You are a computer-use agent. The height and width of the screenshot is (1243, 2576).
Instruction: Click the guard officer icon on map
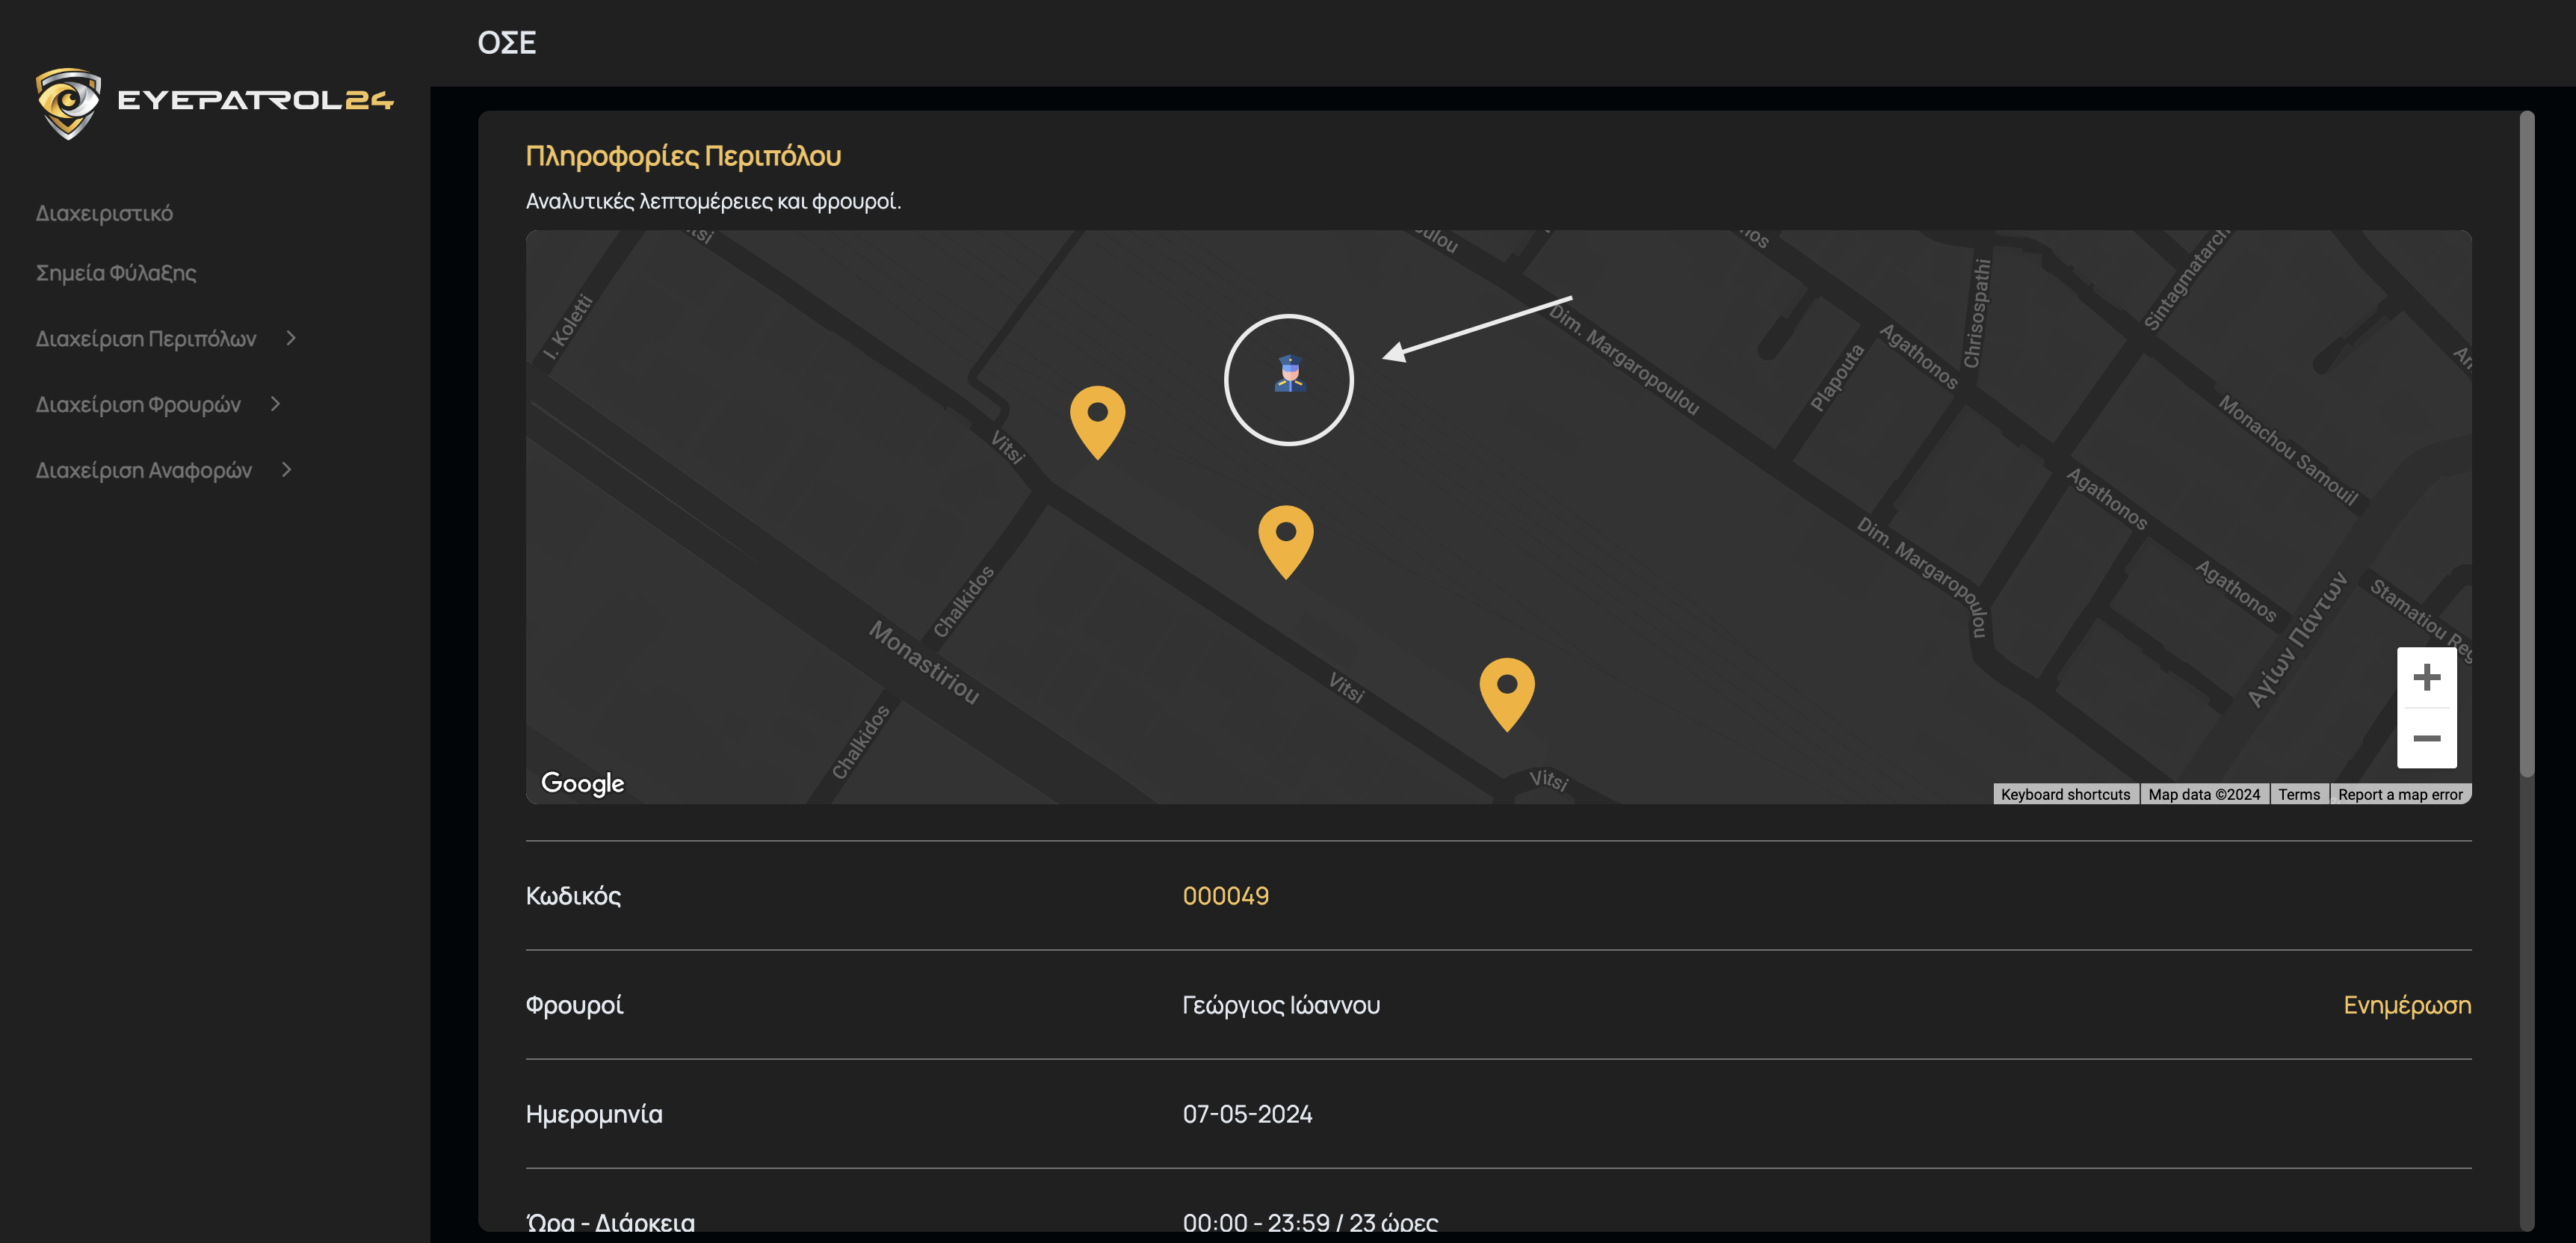pos(1289,374)
